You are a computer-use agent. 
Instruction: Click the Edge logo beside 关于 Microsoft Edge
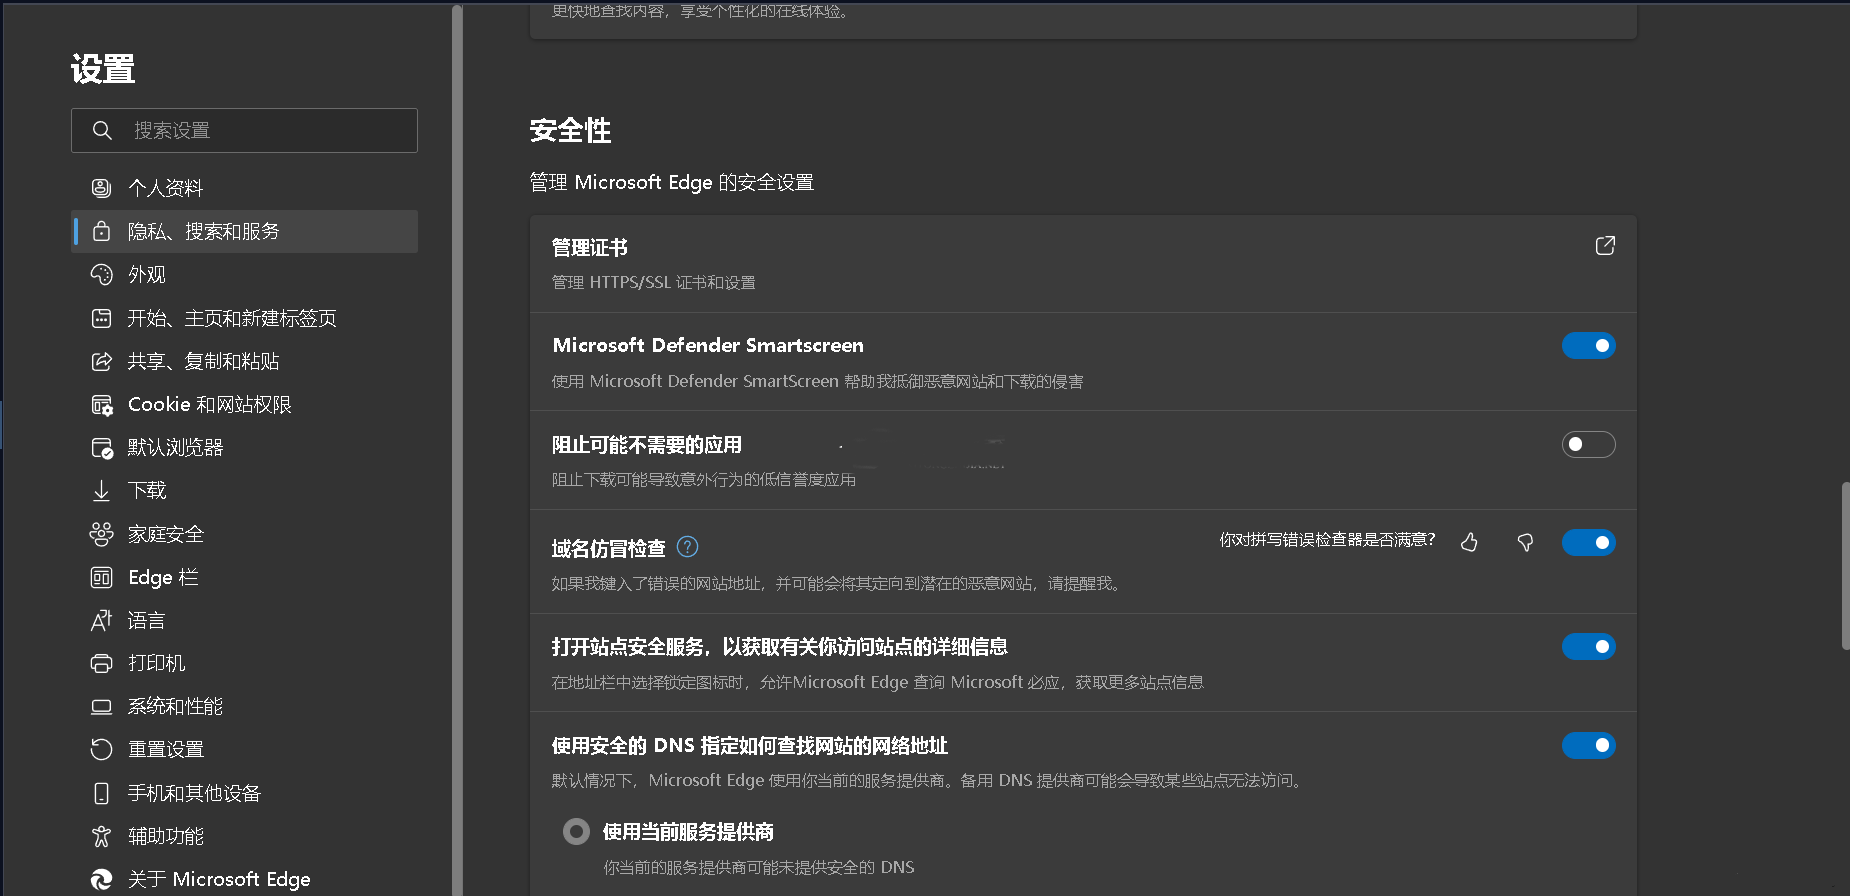pyautogui.click(x=101, y=879)
